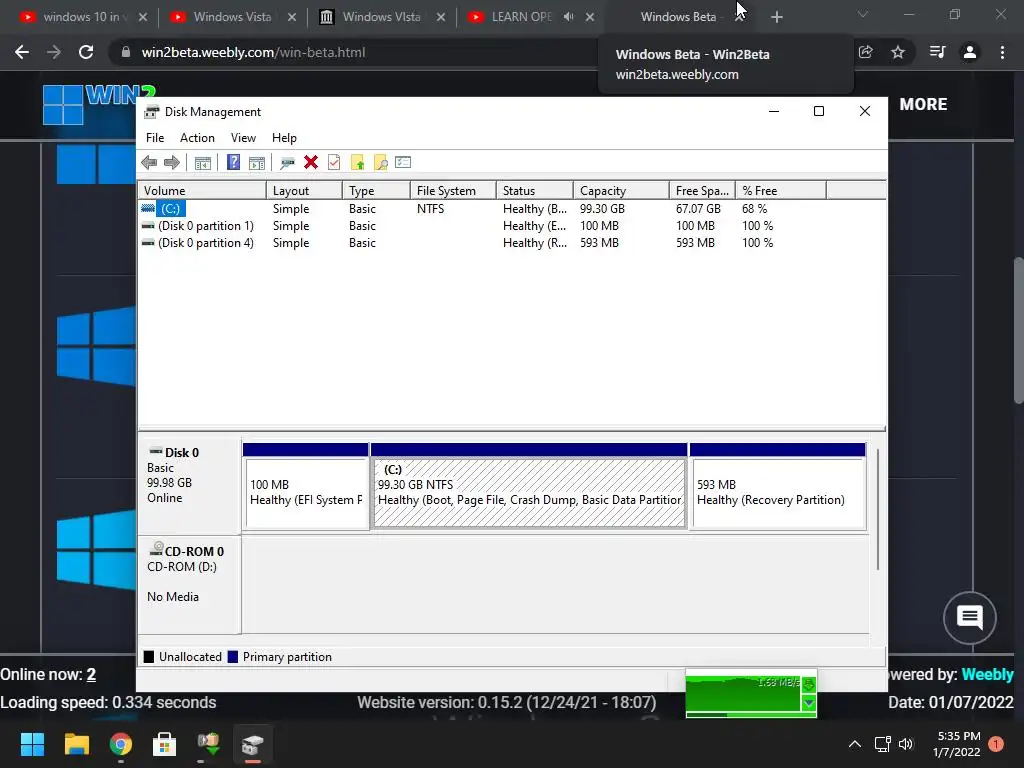Bookmark this page with star icon
1024x768 pixels.
point(898,52)
